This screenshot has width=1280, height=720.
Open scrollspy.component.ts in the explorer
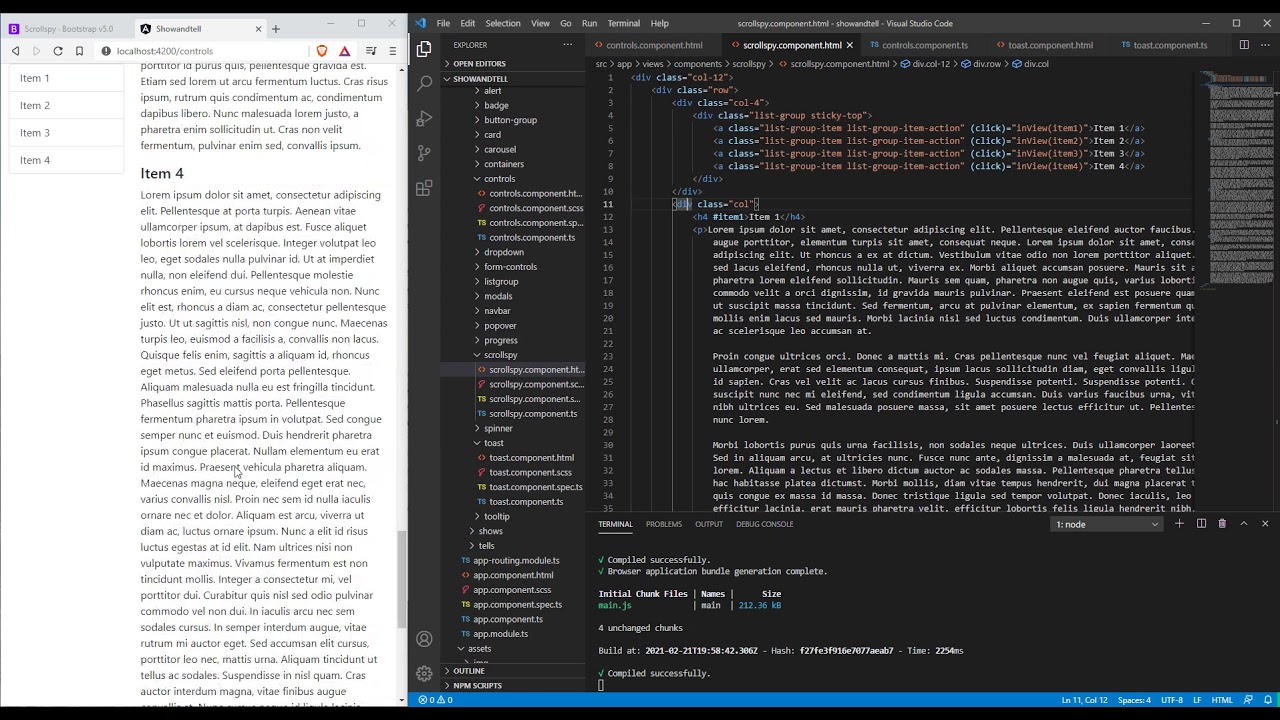point(533,414)
